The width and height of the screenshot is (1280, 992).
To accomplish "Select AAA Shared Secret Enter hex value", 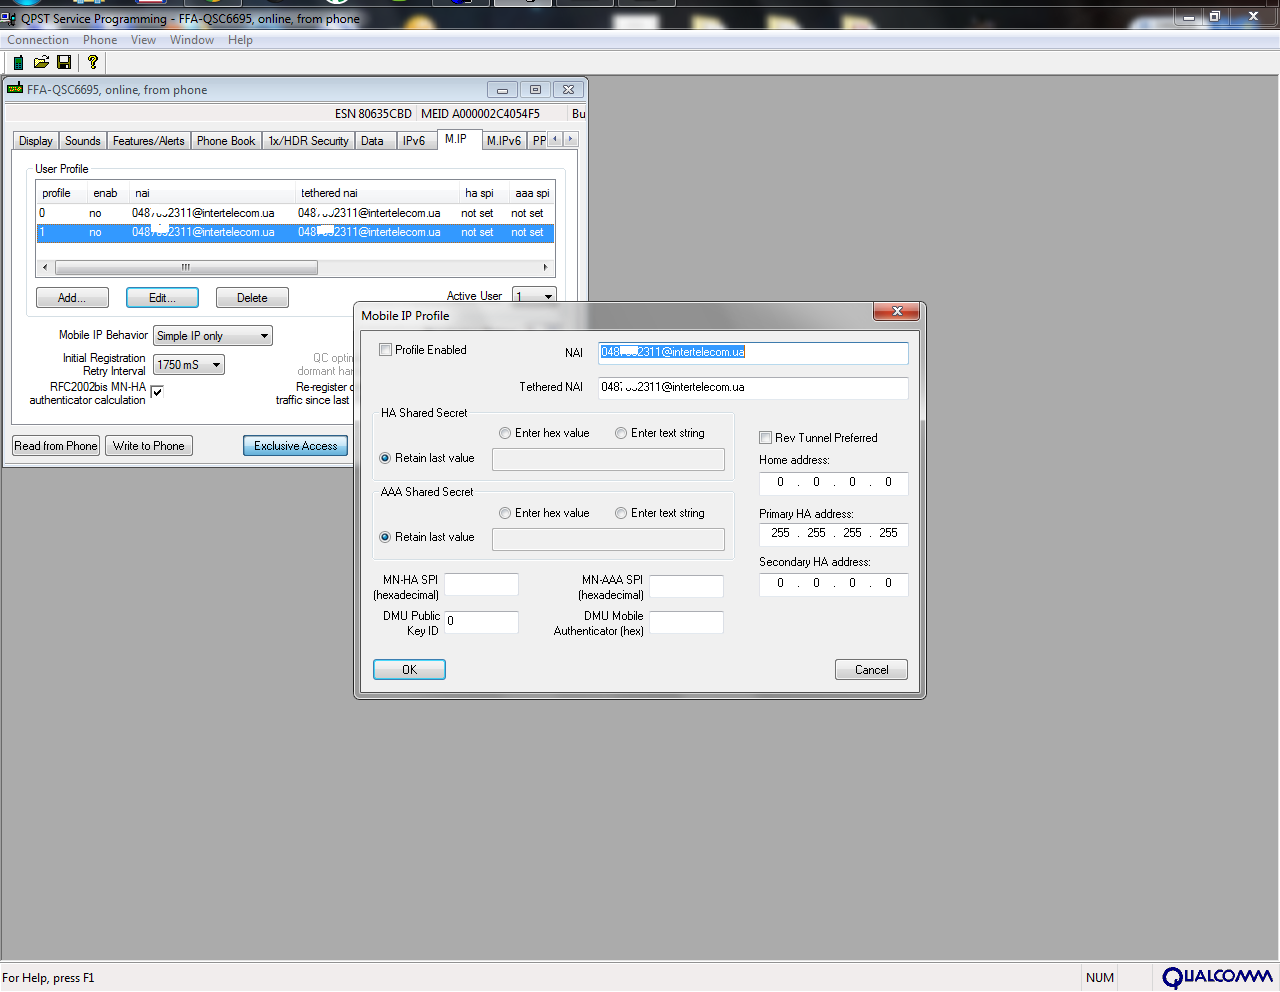I will (x=505, y=513).
